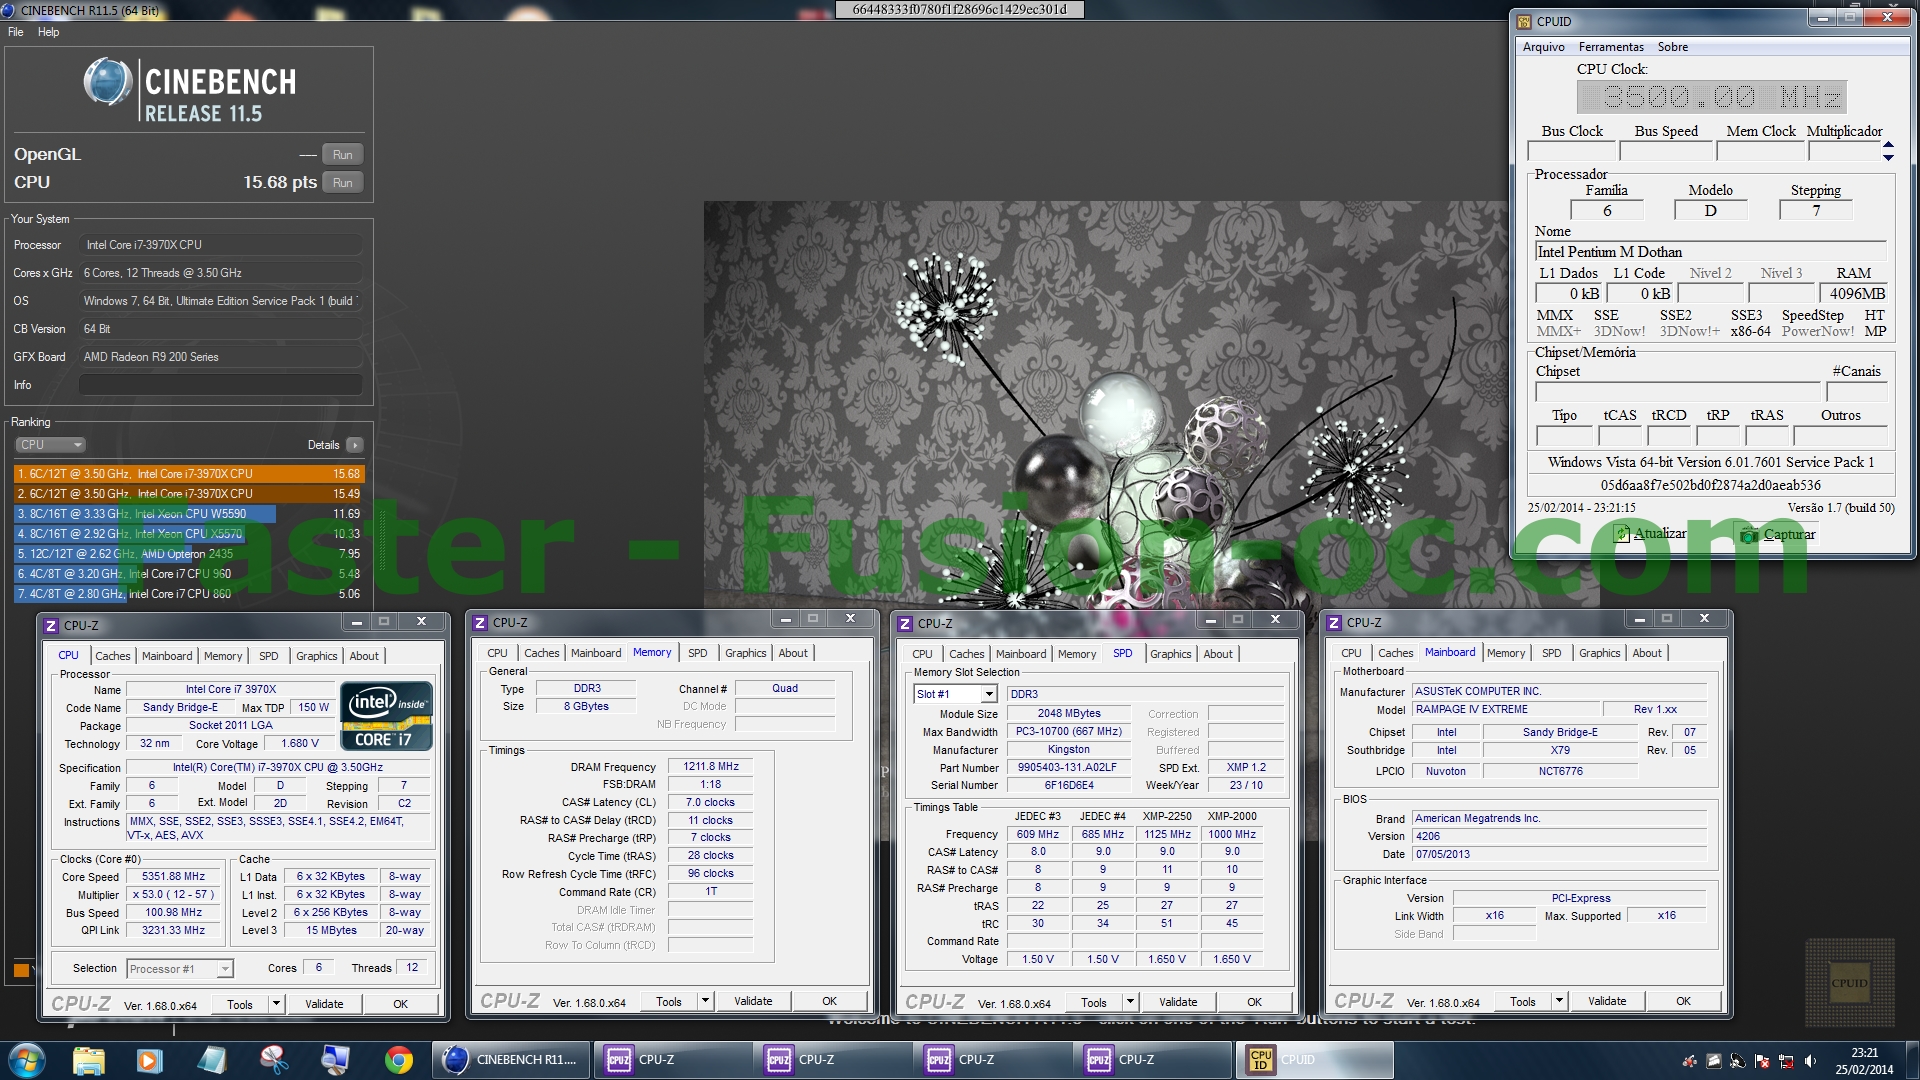
Task: Switch to the CPUID taskbar button
Action: 1316,1060
